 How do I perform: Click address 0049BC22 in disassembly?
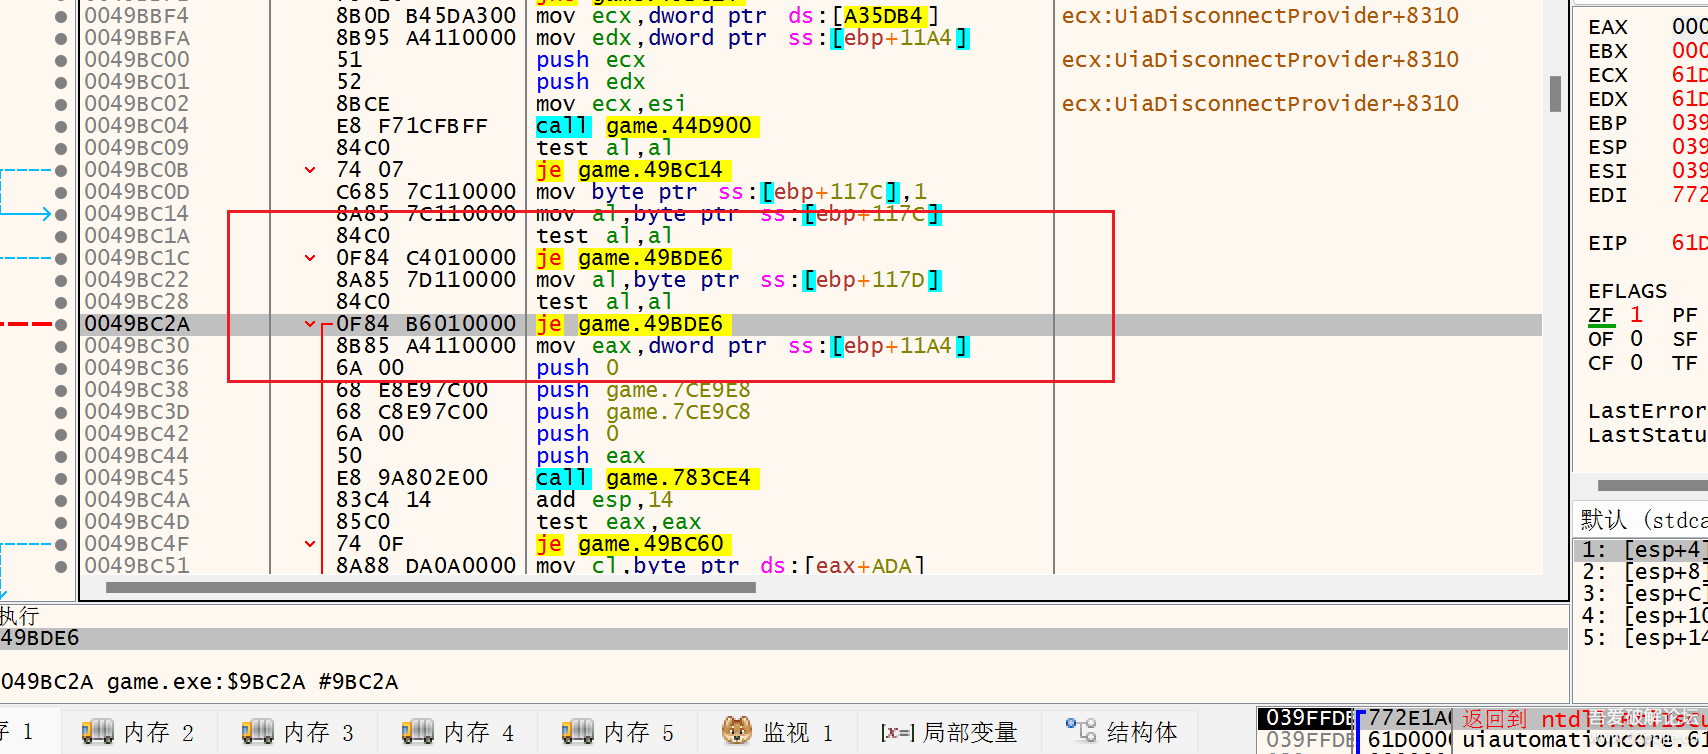click(x=137, y=280)
